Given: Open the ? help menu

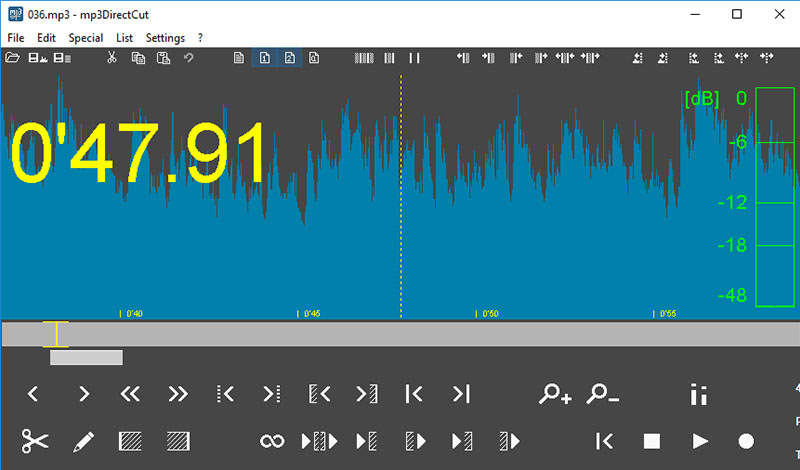Looking at the screenshot, I should tap(200, 38).
